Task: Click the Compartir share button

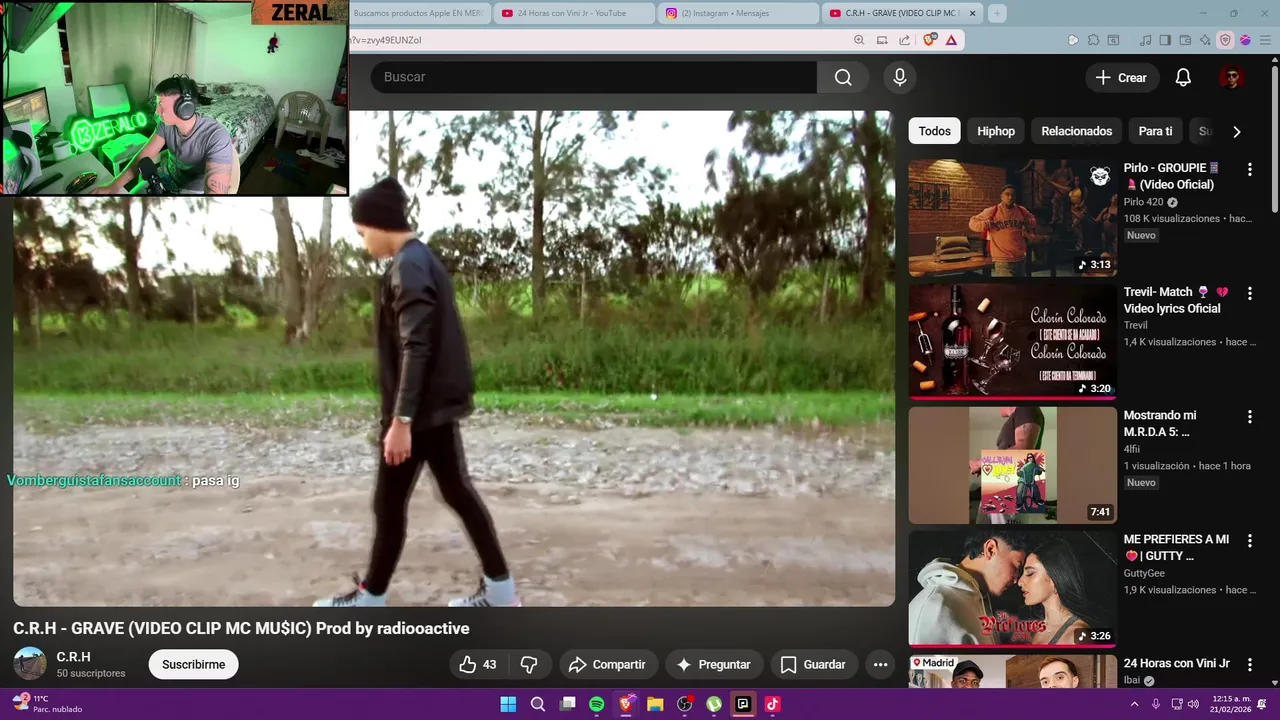Action: (607, 664)
